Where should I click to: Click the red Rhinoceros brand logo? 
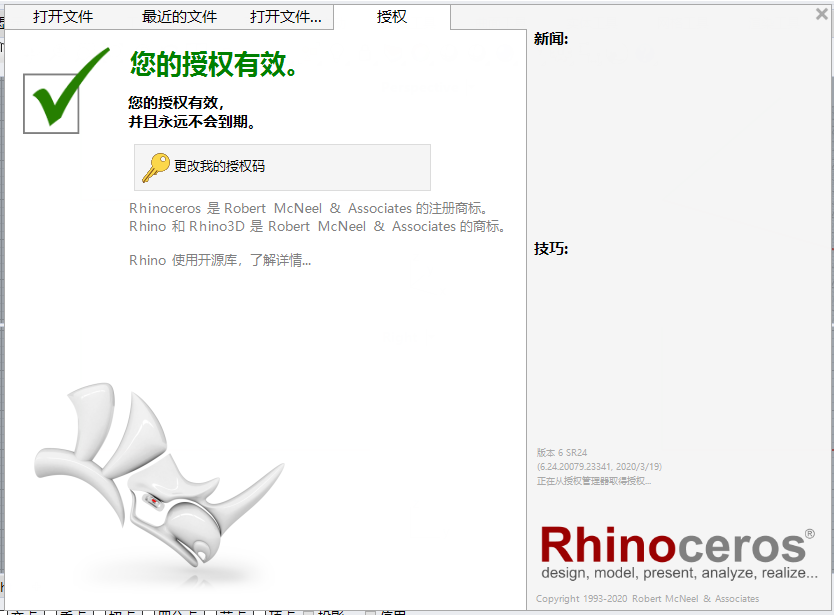[x=677, y=552]
